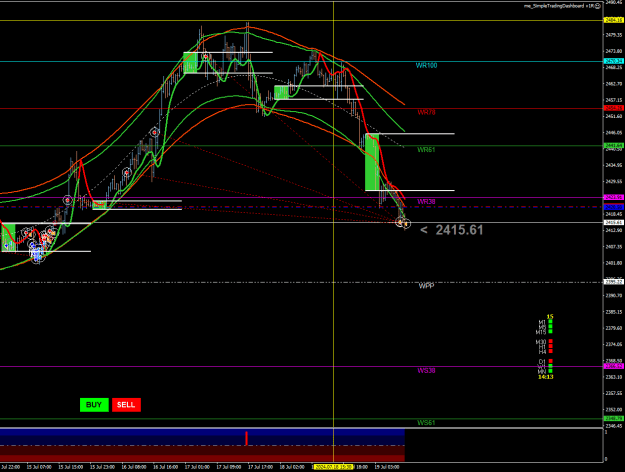Click the 17 Jul 17:00 time axis label

click(260, 467)
